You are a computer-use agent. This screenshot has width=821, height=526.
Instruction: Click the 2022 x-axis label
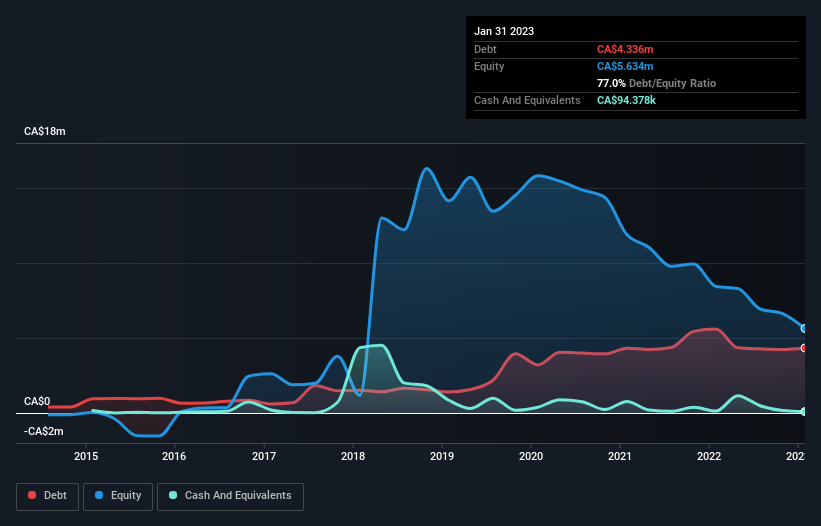[x=709, y=456]
